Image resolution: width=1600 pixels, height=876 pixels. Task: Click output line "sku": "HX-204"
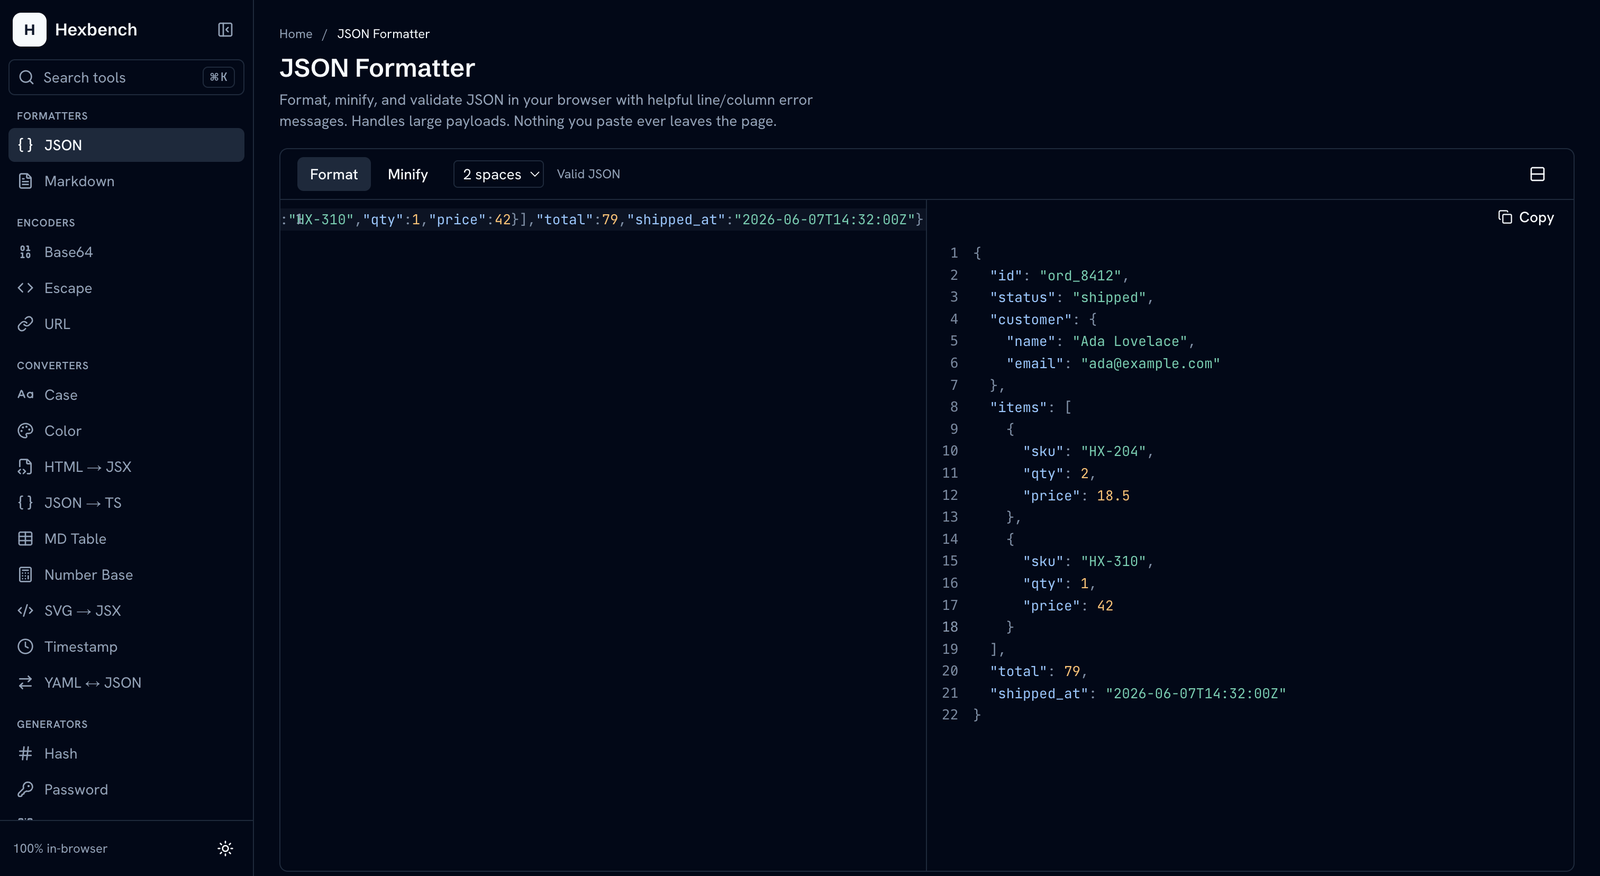click(x=1088, y=451)
